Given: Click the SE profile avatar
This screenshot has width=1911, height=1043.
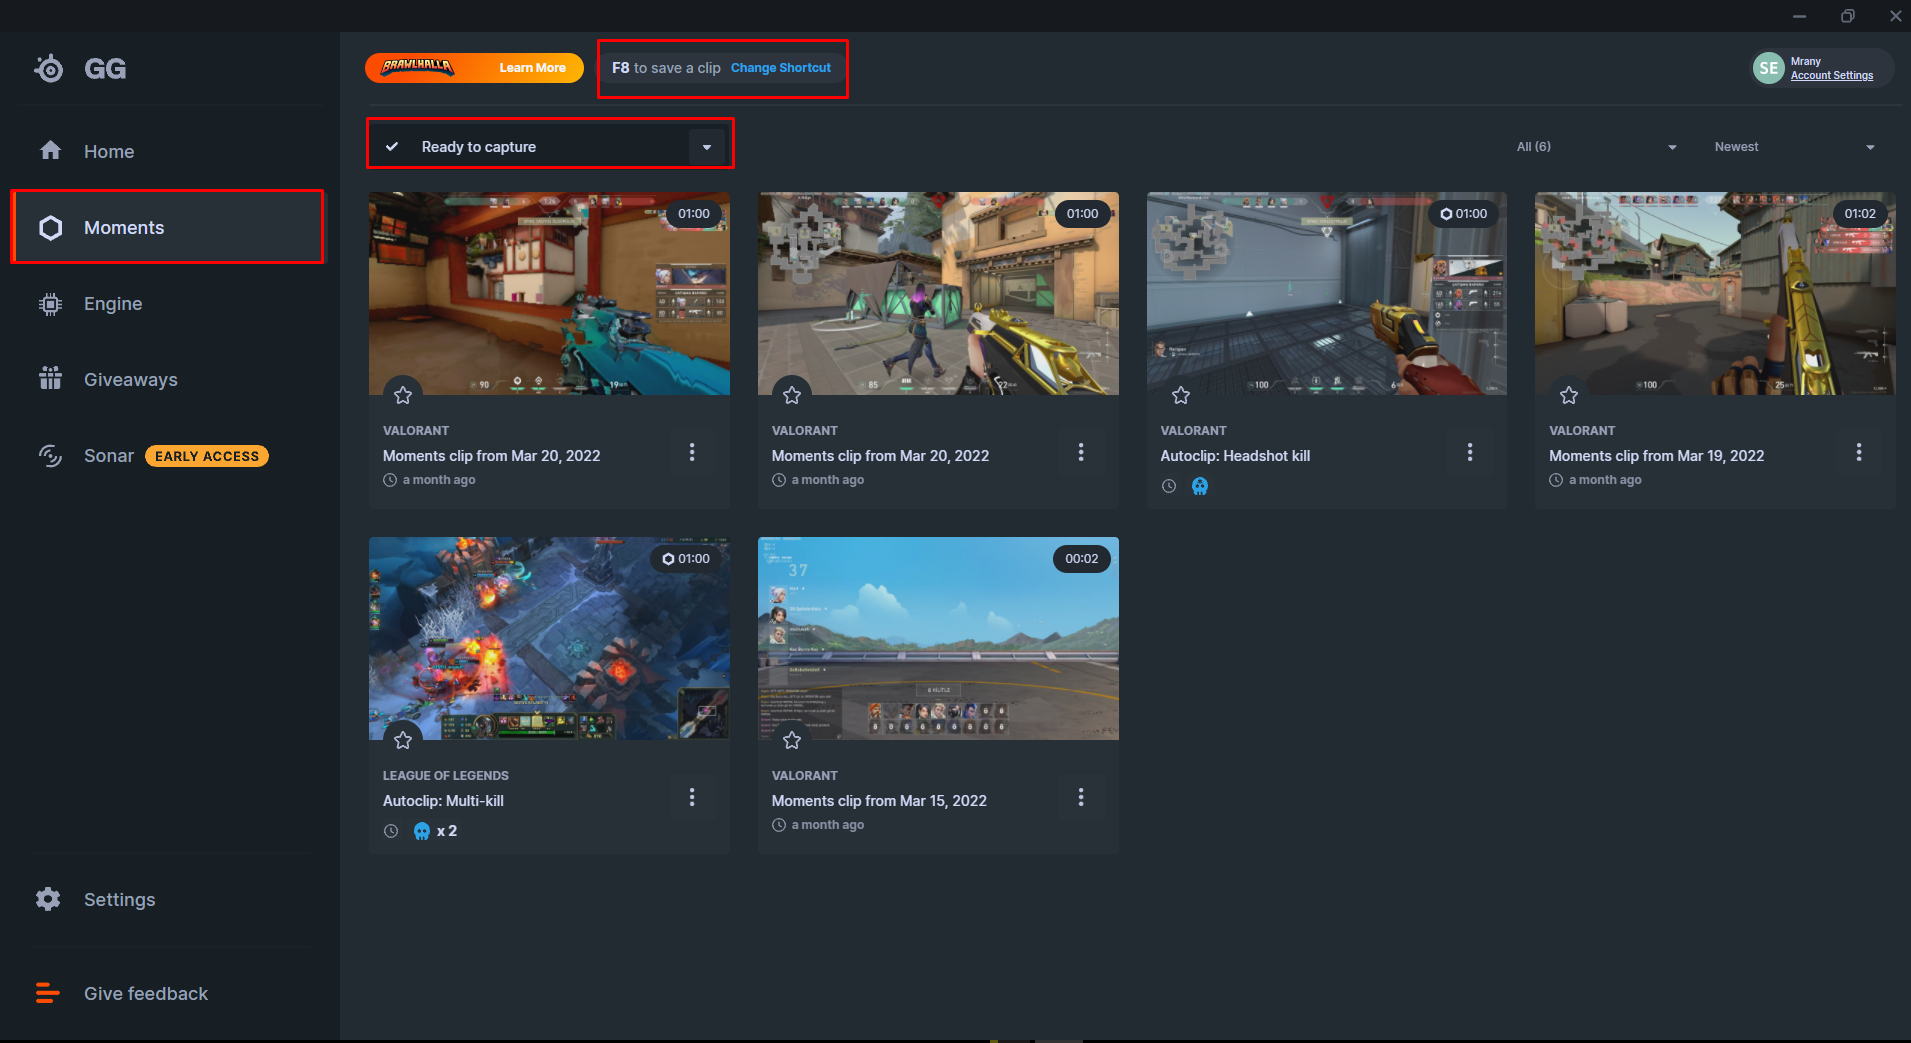Looking at the screenshot, I should [x=1769, y=68].
